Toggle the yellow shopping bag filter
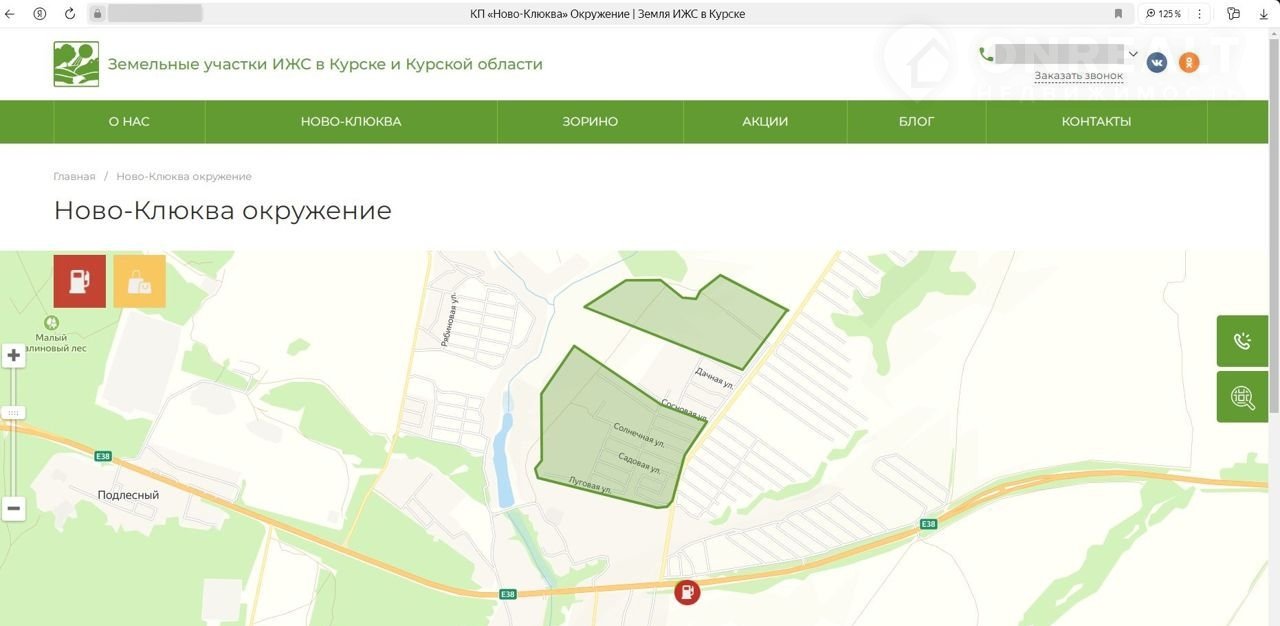The width and height of the screenshot is (1280, 626). (x=139, y=281)
